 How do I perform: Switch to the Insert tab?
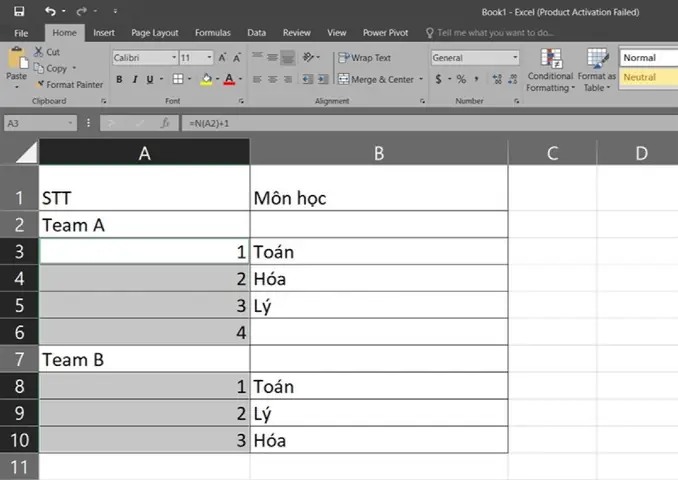[x=104, y=33]
